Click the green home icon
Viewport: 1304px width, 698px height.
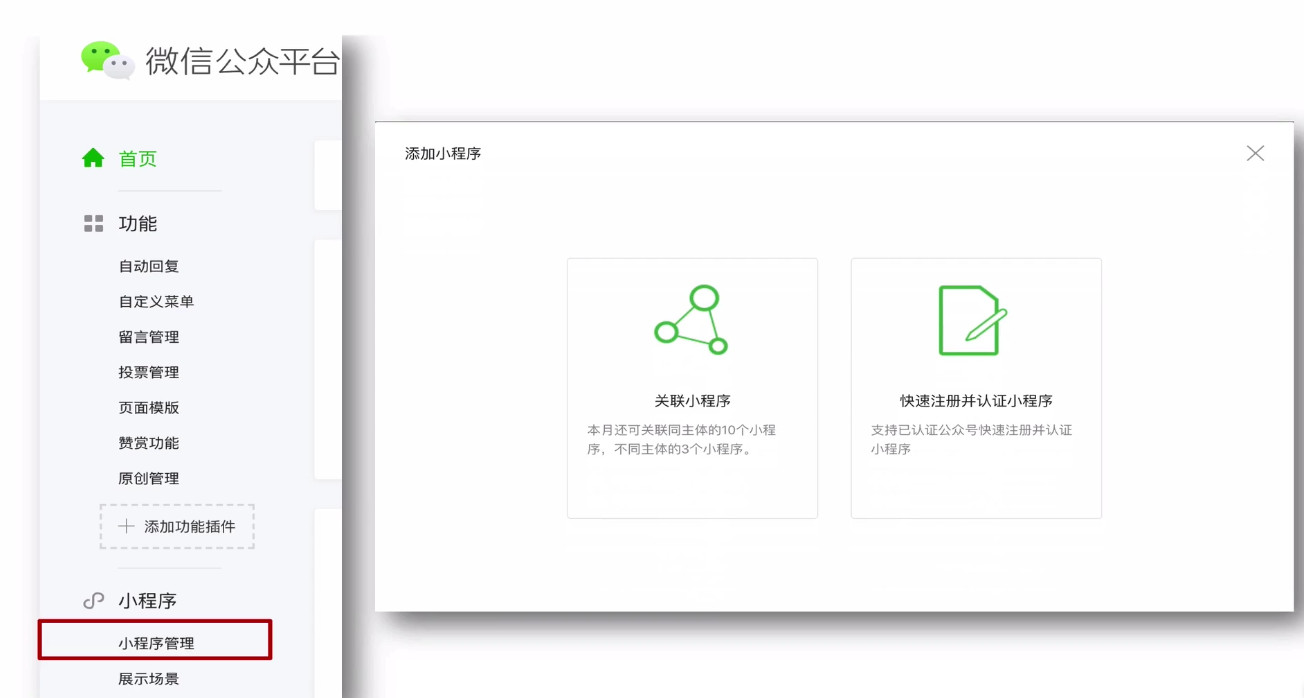click(x=93, y=158)
